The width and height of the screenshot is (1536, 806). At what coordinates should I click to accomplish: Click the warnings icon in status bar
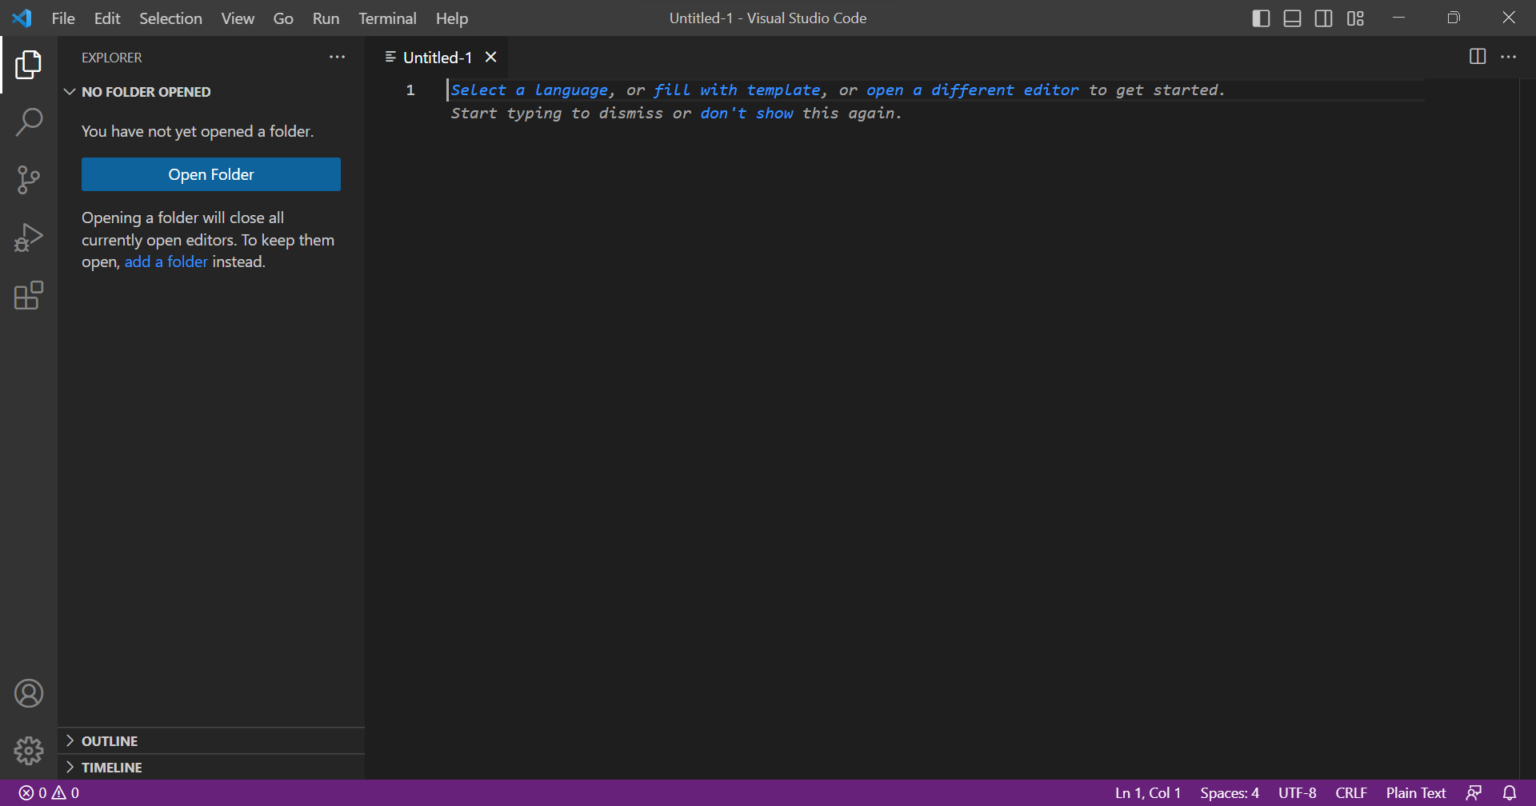click(59, 793)
